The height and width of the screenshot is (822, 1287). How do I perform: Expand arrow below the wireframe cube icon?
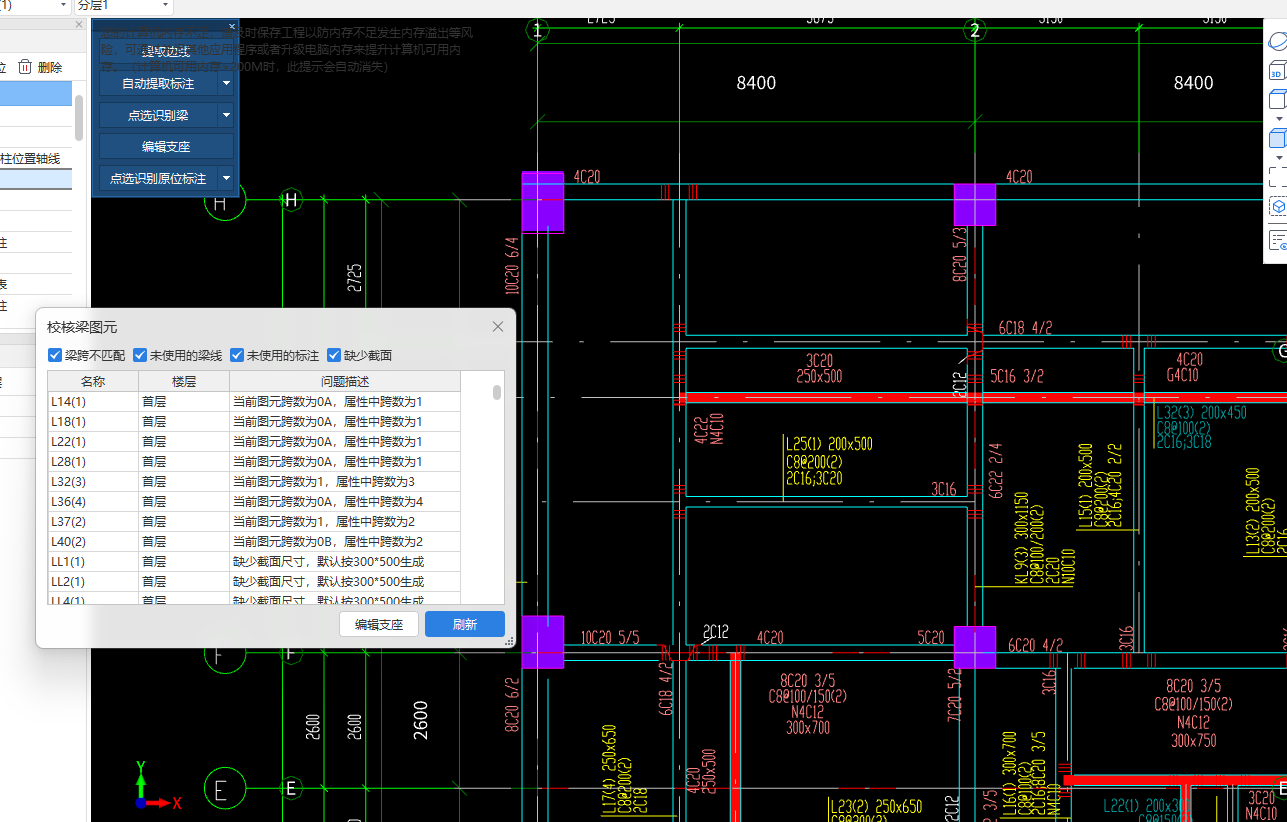point(1278,119)
